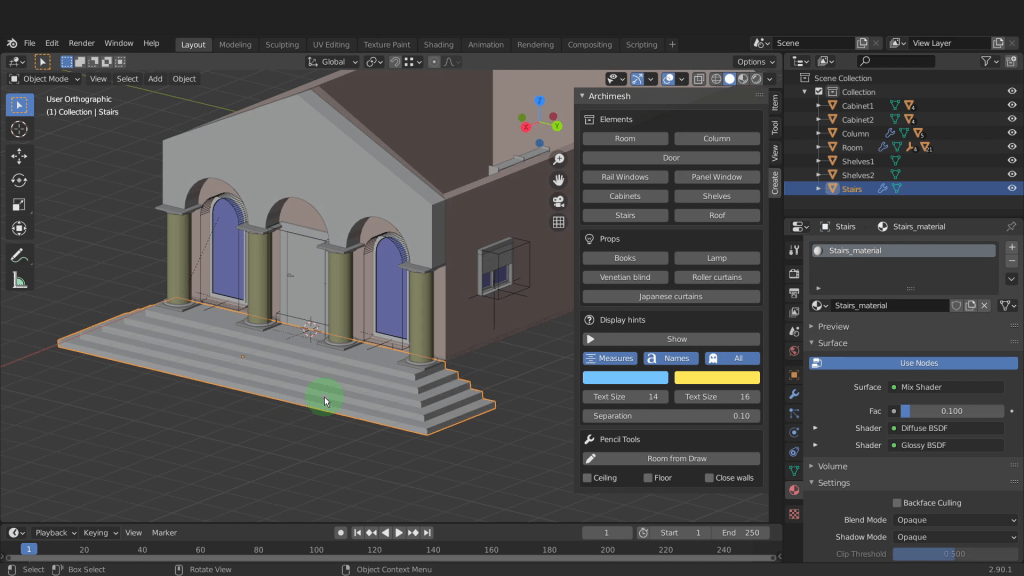Select the Annotate pencil tool
The image size is (1024, 576).
(19, 255)
